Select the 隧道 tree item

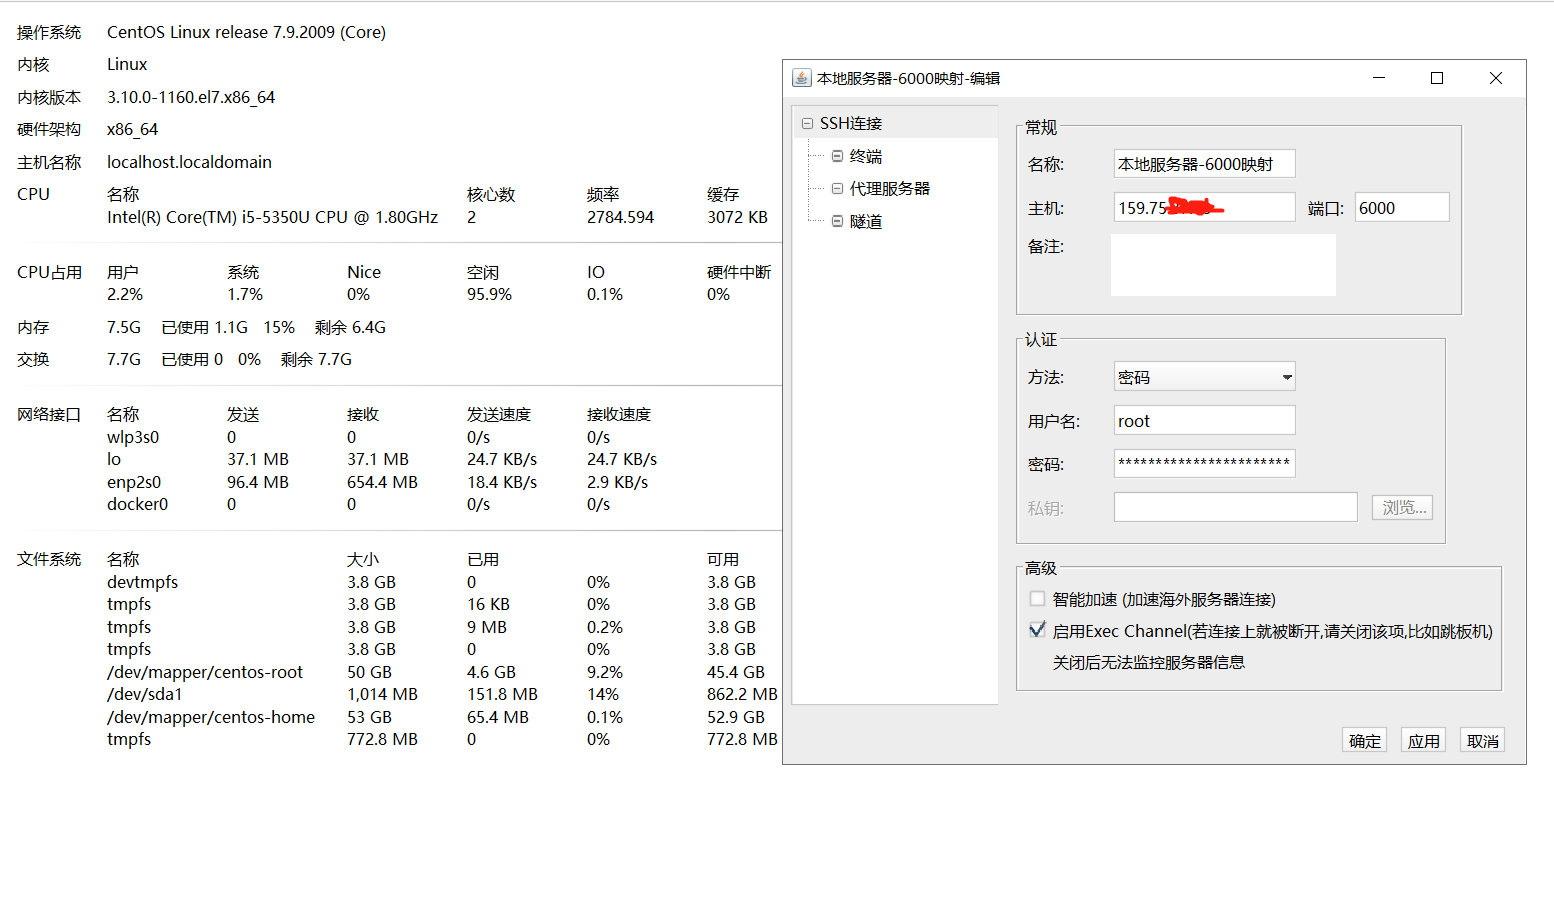pyautogui.click(x=866, y=221)
